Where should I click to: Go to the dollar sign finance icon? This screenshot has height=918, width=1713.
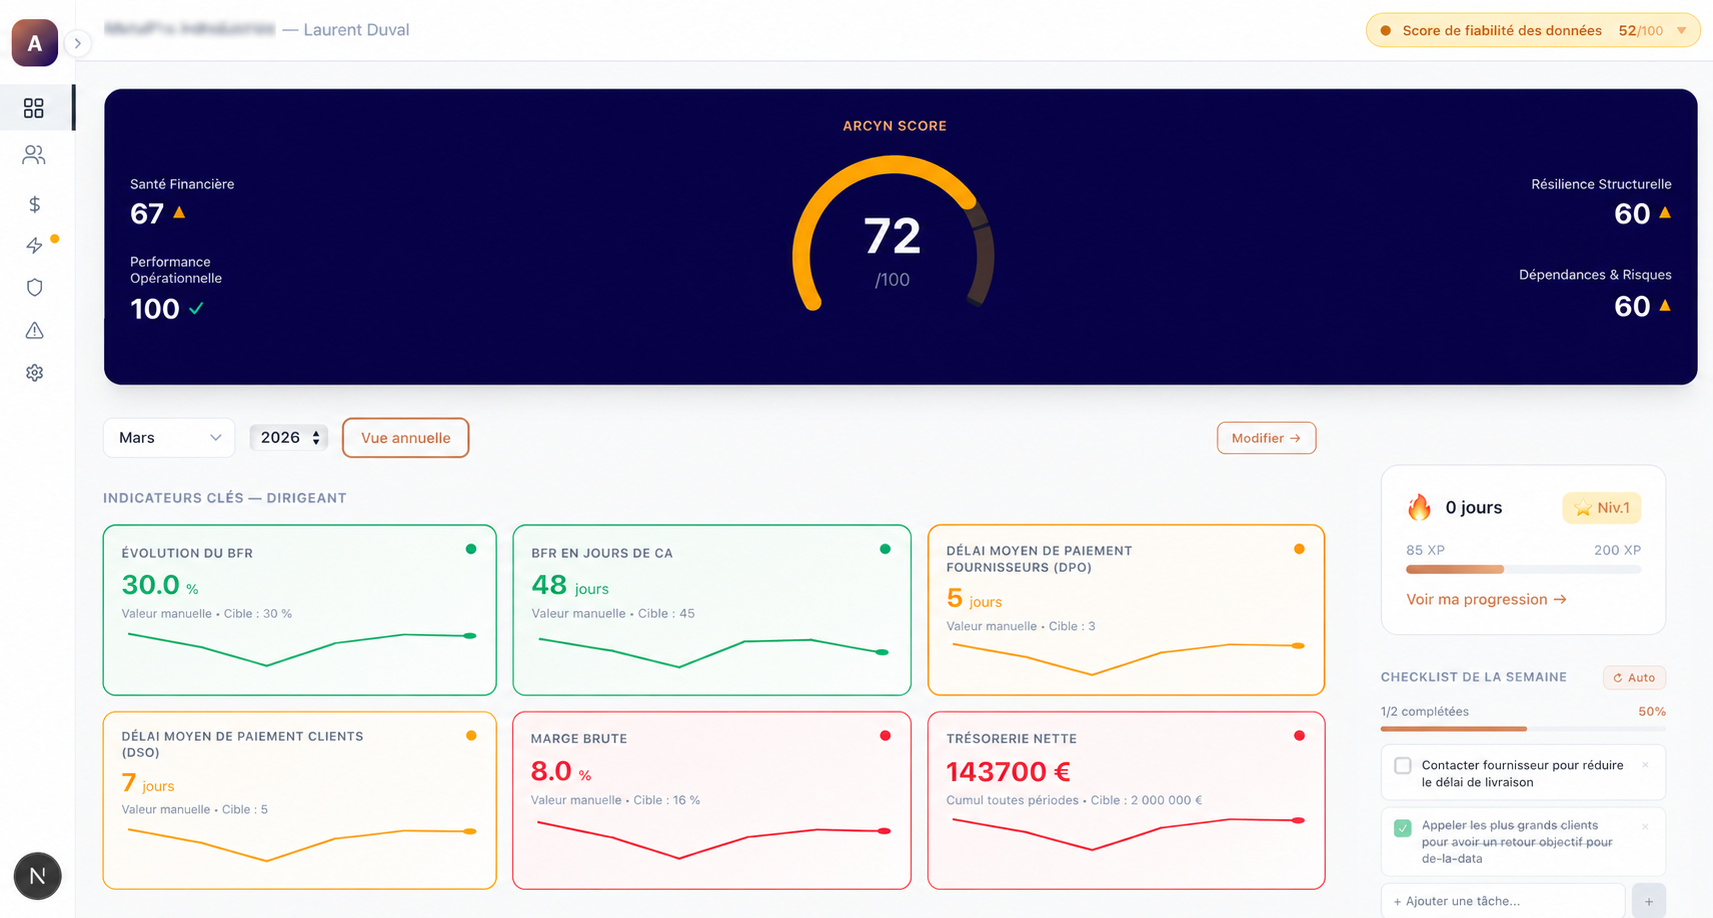(34, 204)
